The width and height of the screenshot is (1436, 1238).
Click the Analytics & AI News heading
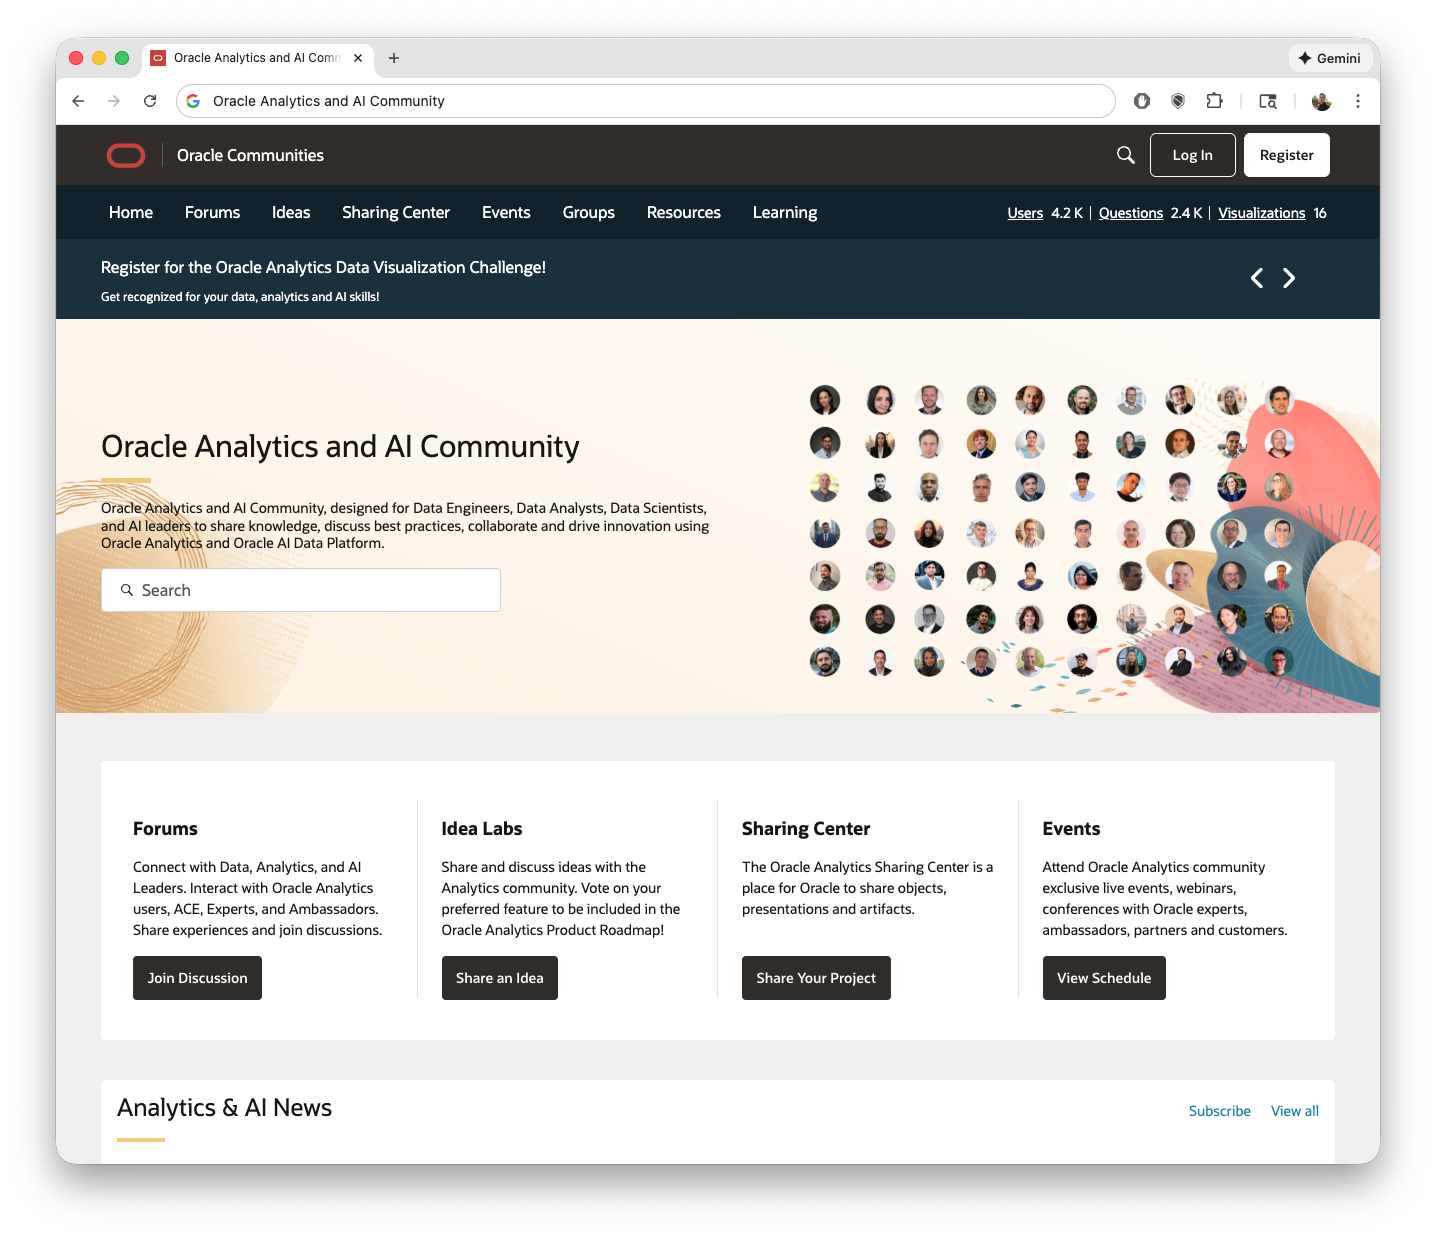pos(224,1108)
